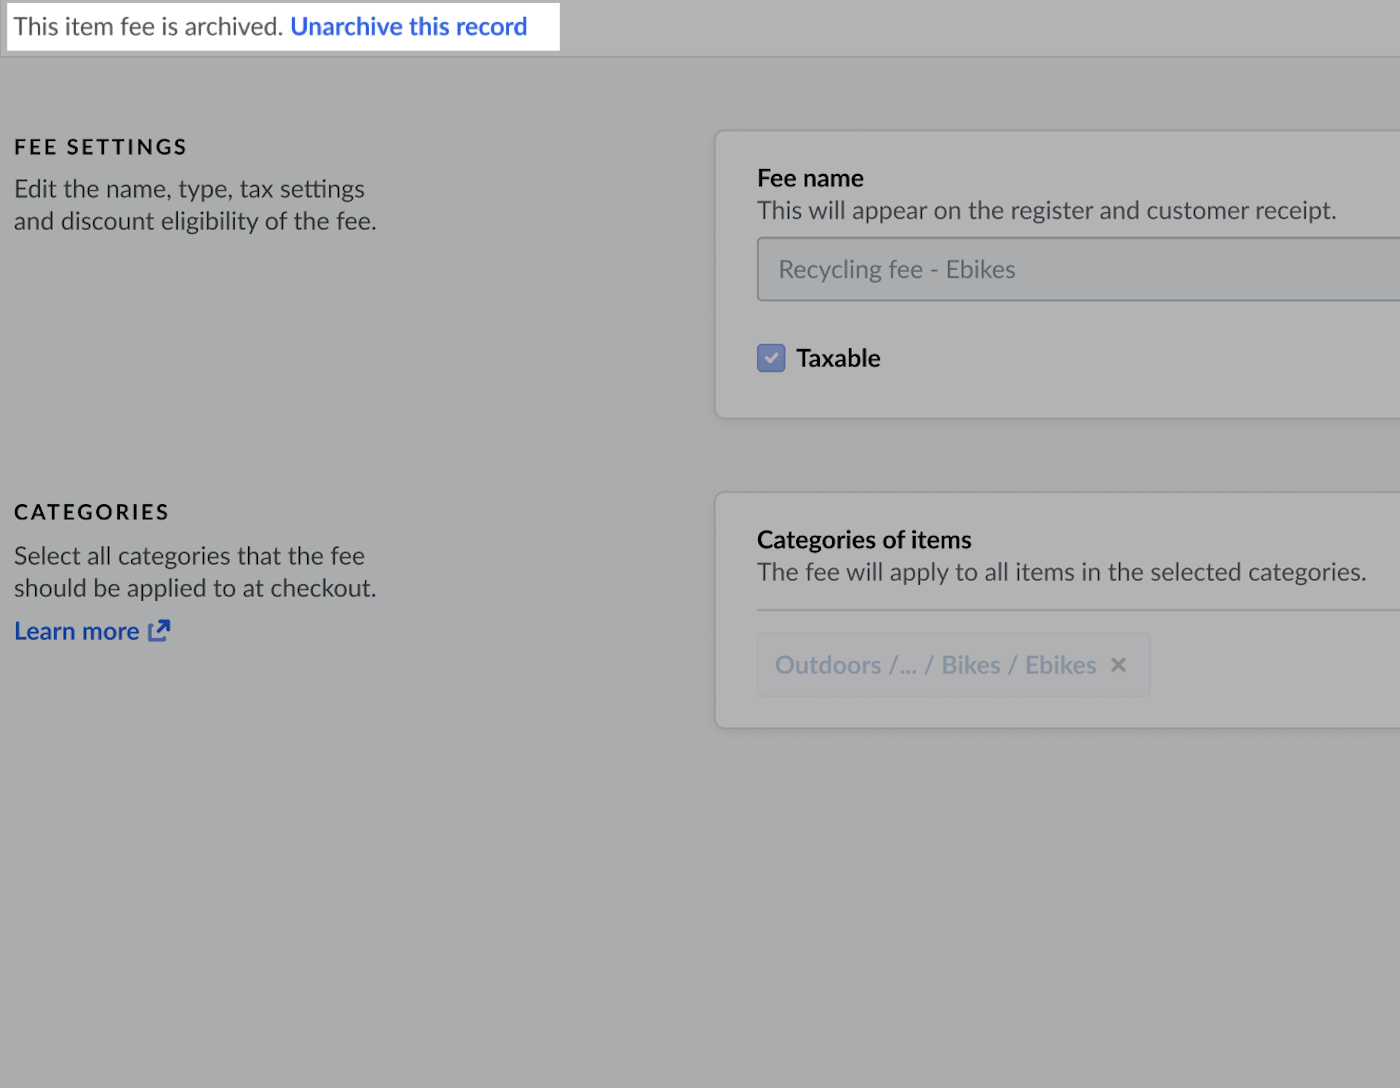Click the Fee name field label
The height and width of the screenshot is (1088, 1400).
coord(810,178)
